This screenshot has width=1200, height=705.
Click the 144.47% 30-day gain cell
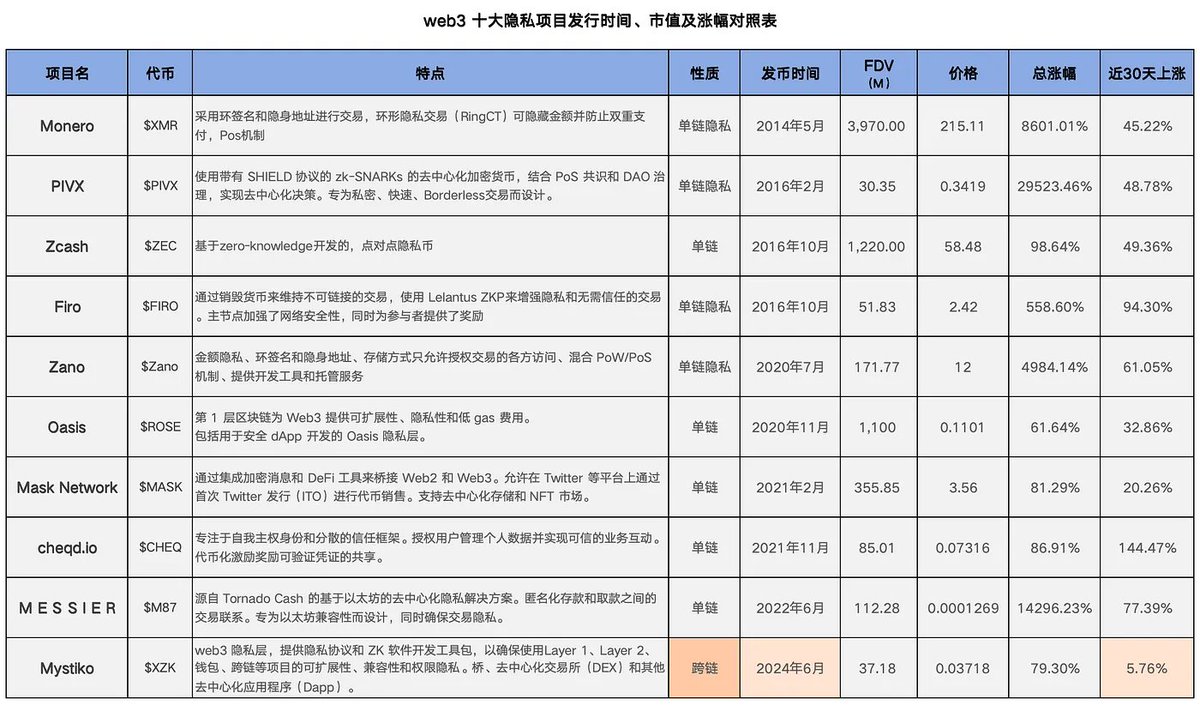pos(1147,547)
